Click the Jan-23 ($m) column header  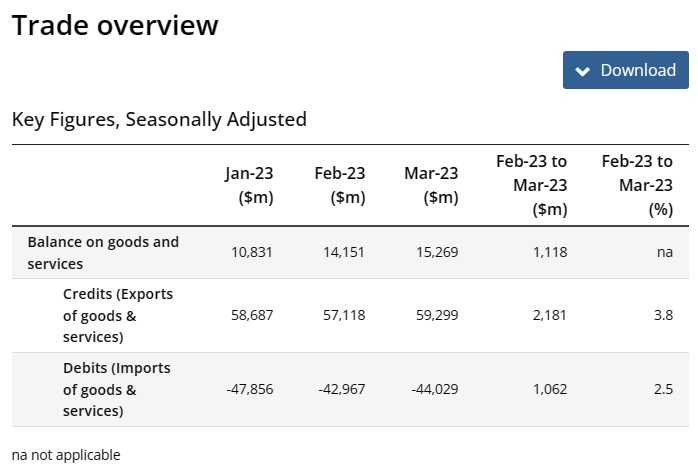pyautogui.click(x=249, y=185)
